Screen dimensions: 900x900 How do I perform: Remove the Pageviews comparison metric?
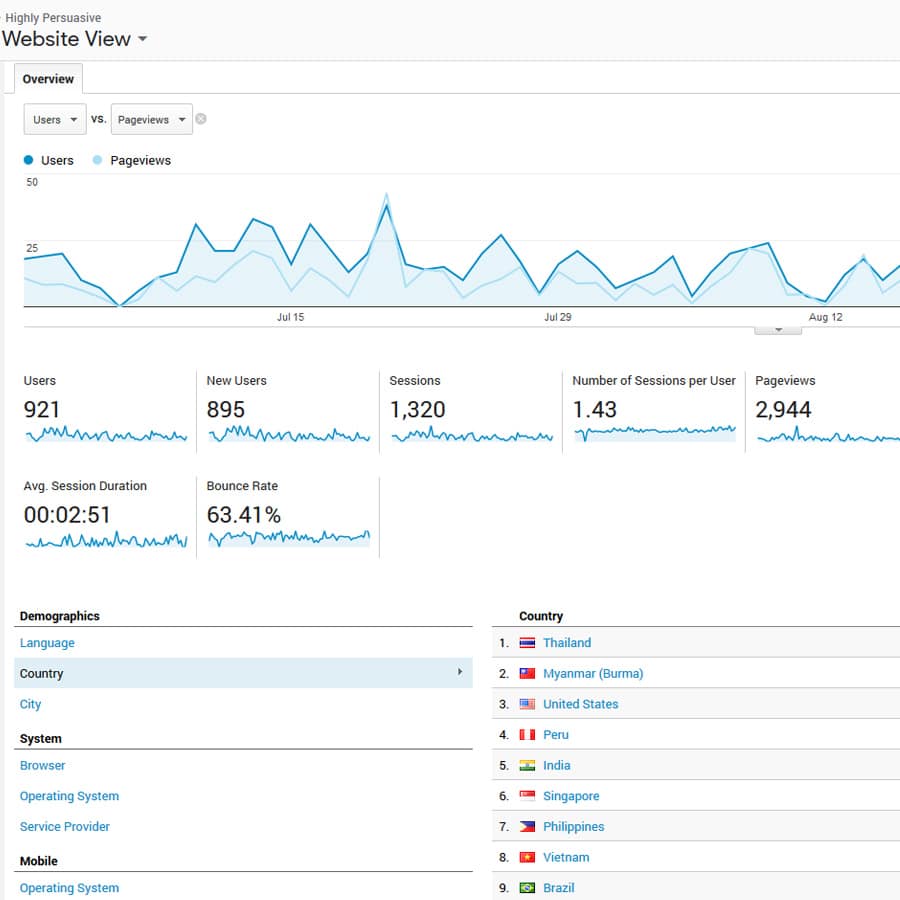[x=201, y=119]
